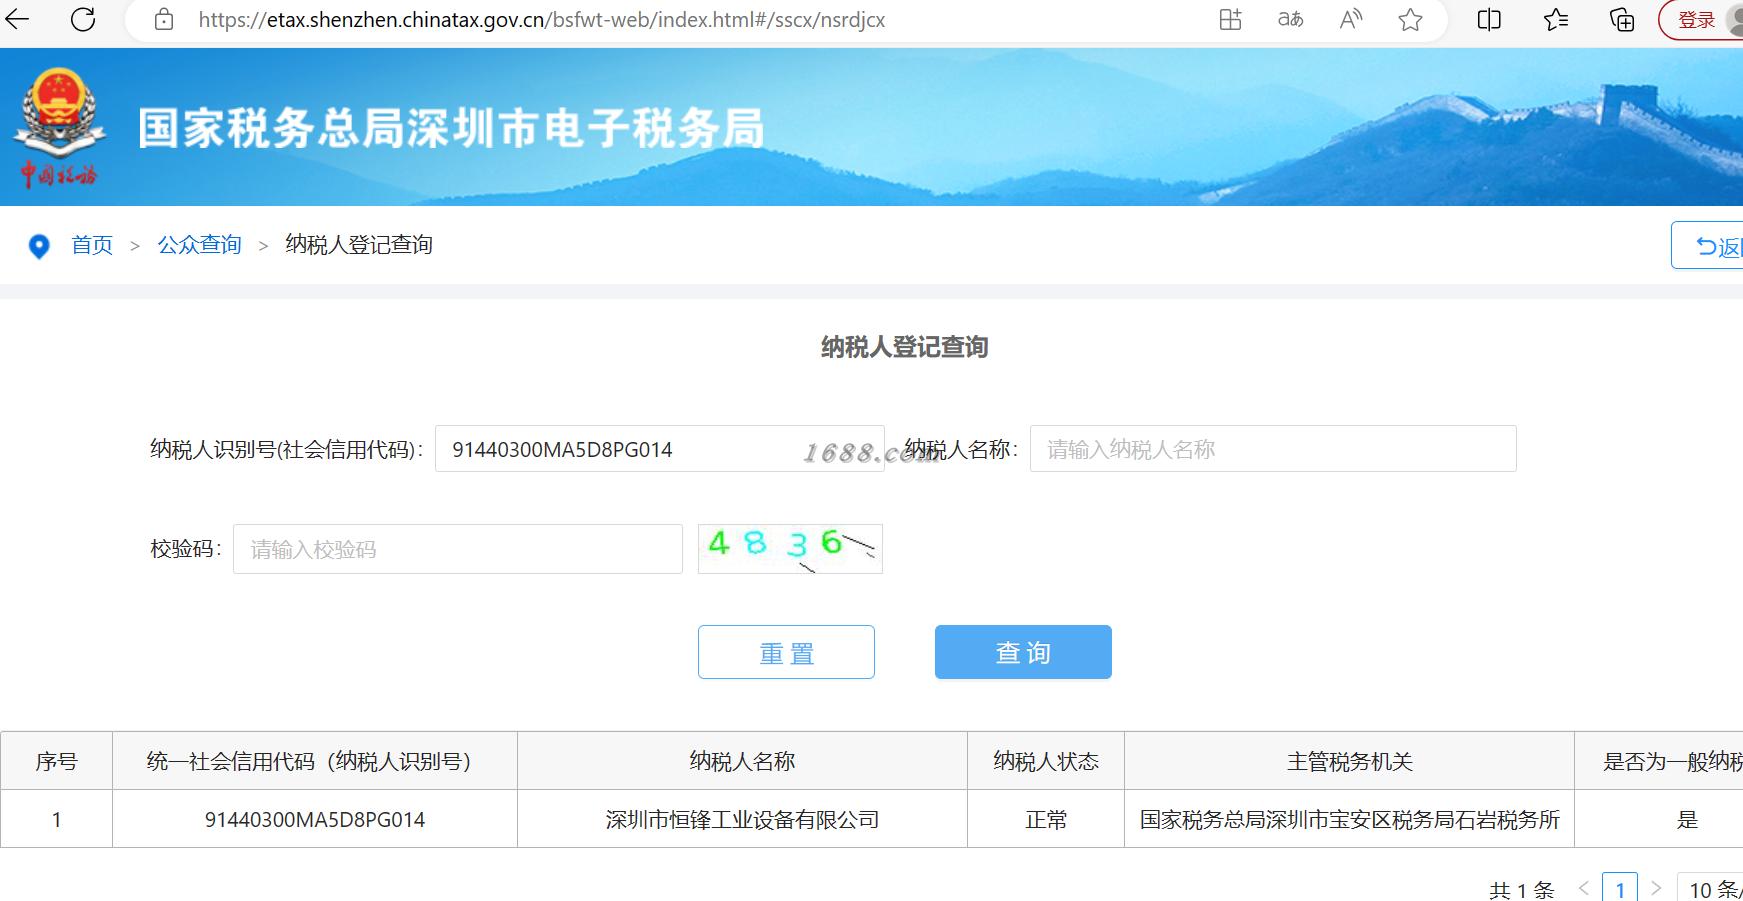Click 纳税人登记查询 breadcrumb text
The width and height of the screenshot is (1743, 901).
359,245
